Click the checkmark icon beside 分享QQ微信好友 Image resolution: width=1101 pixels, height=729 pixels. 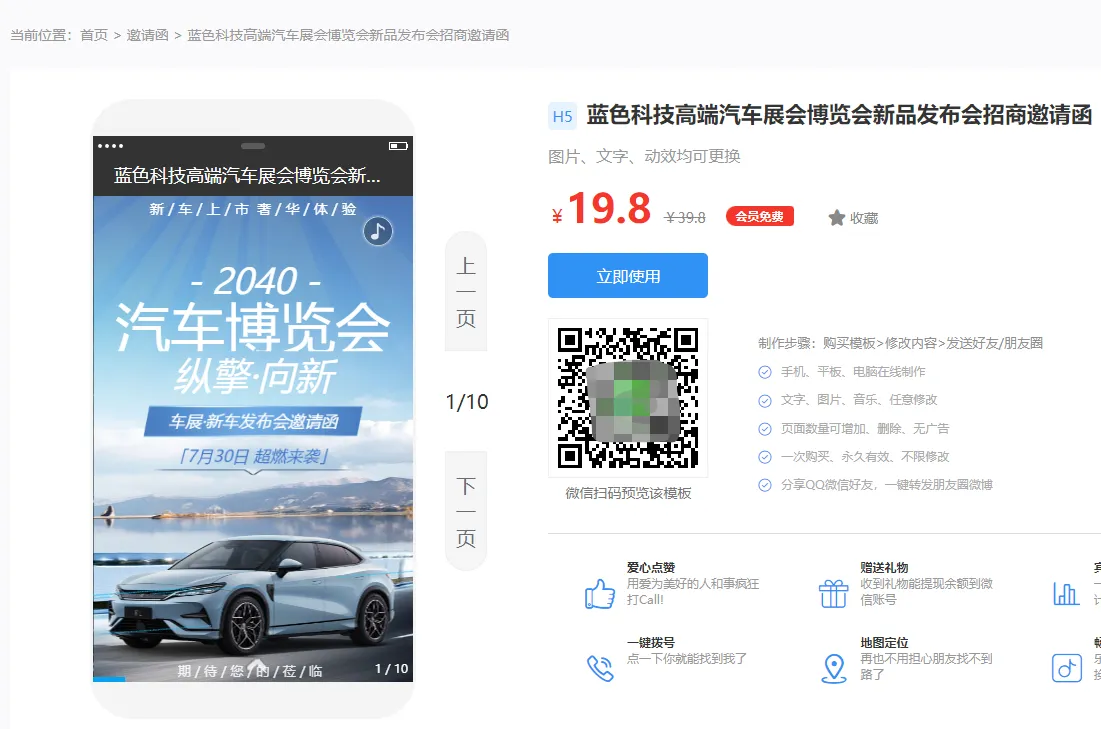click(x=765, y=485)
